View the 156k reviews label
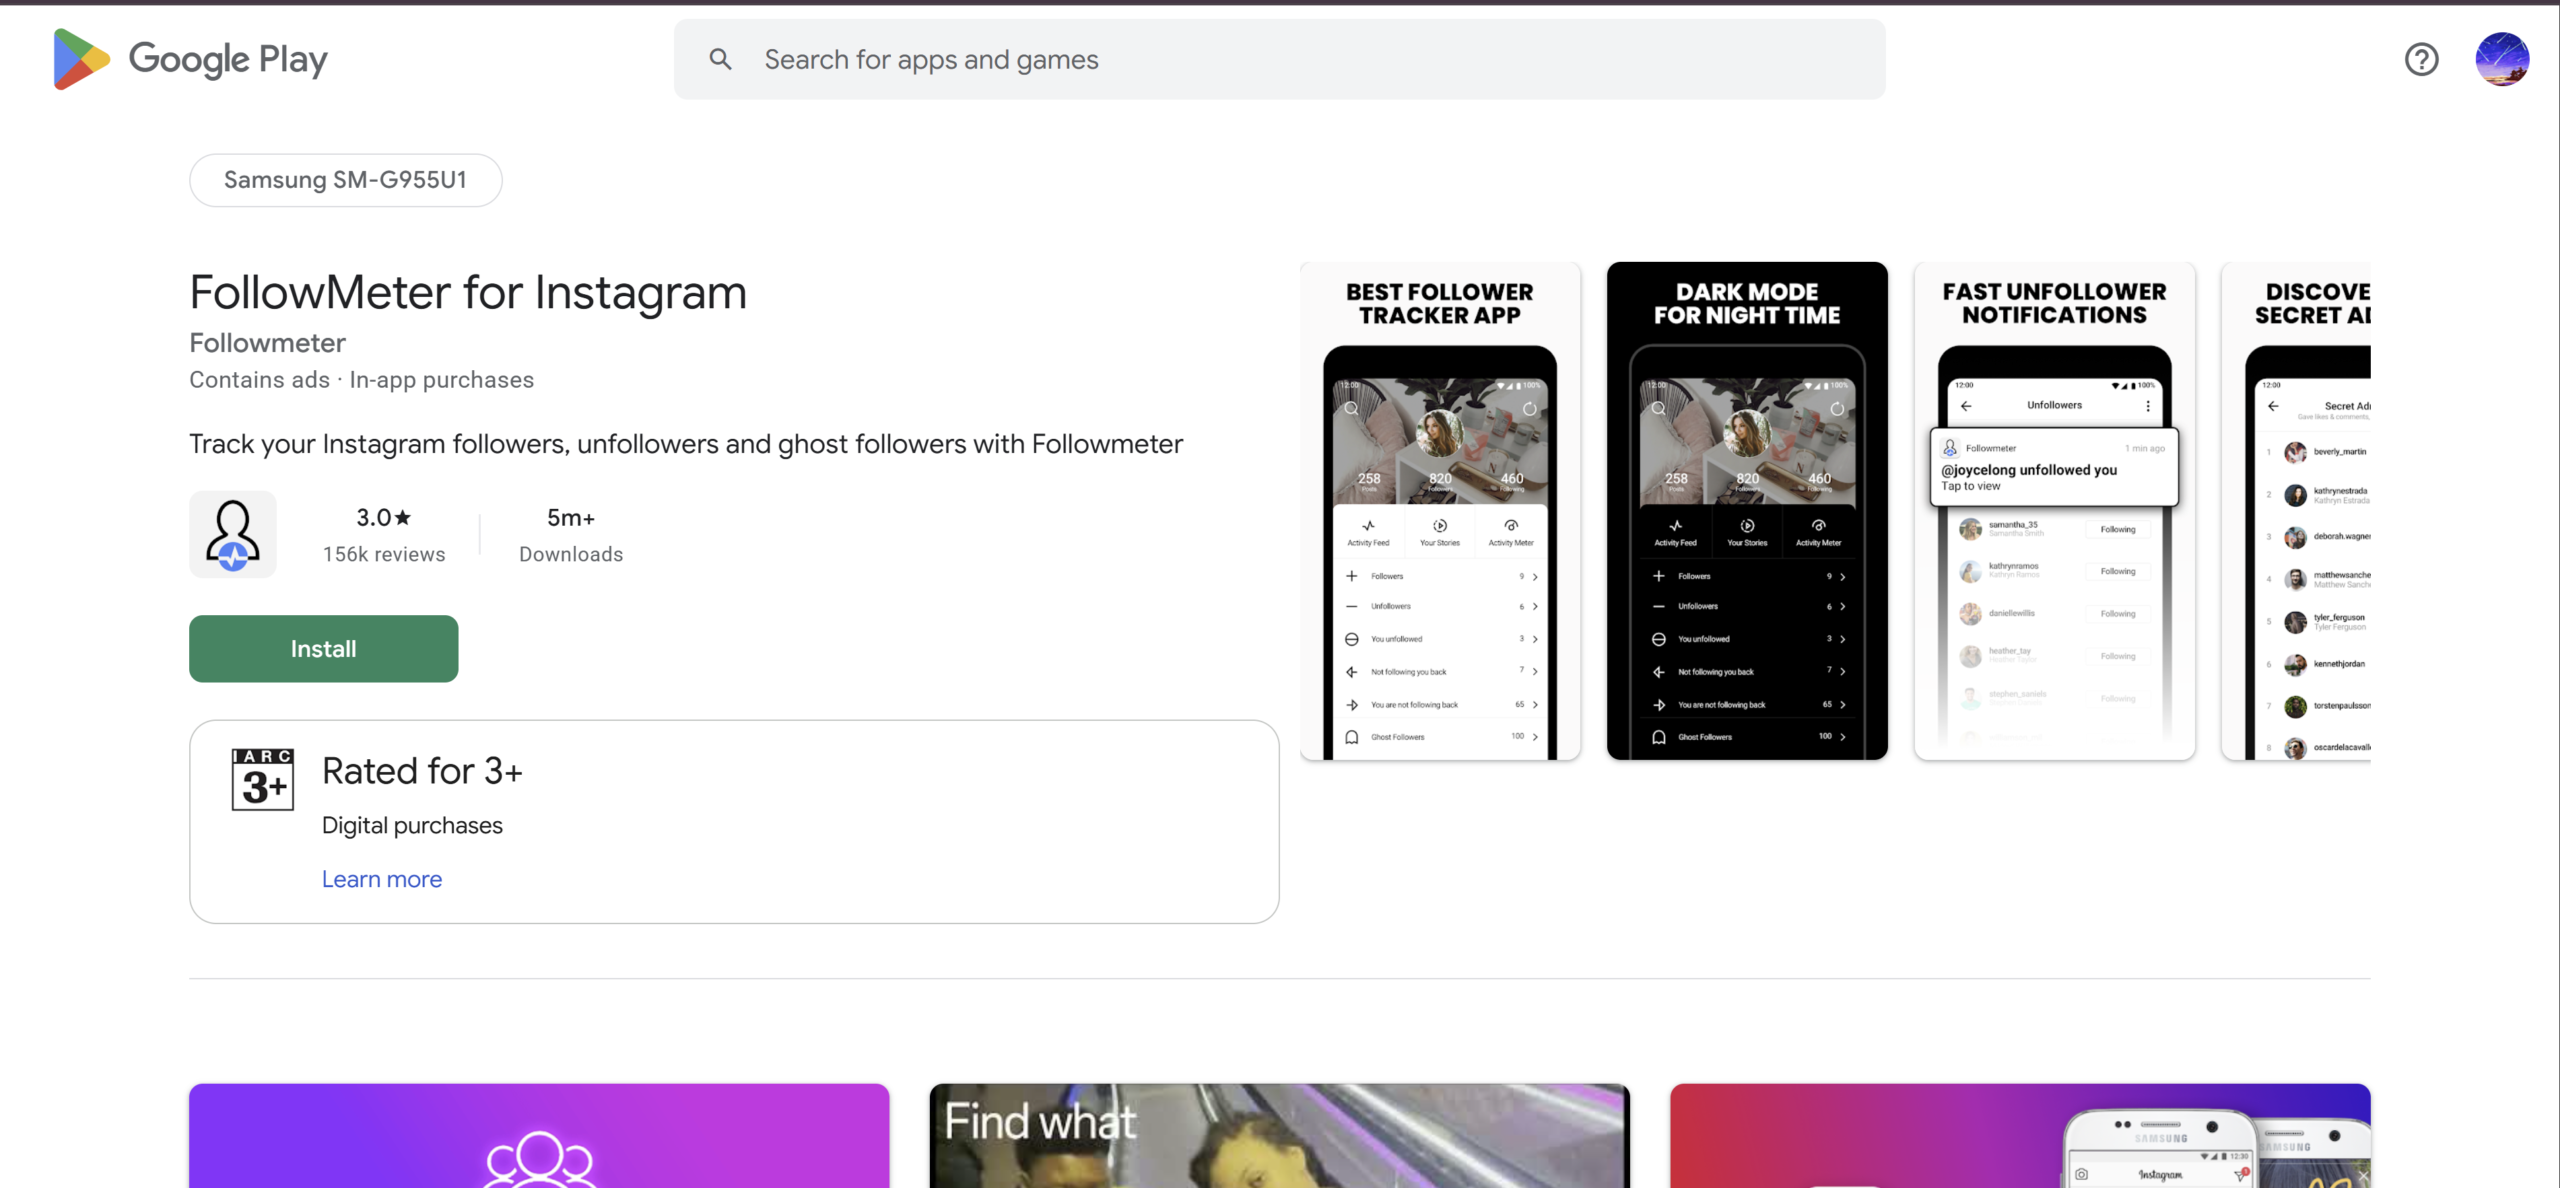The width and height of the screenshot is (2560, 1188). [384, 554]
